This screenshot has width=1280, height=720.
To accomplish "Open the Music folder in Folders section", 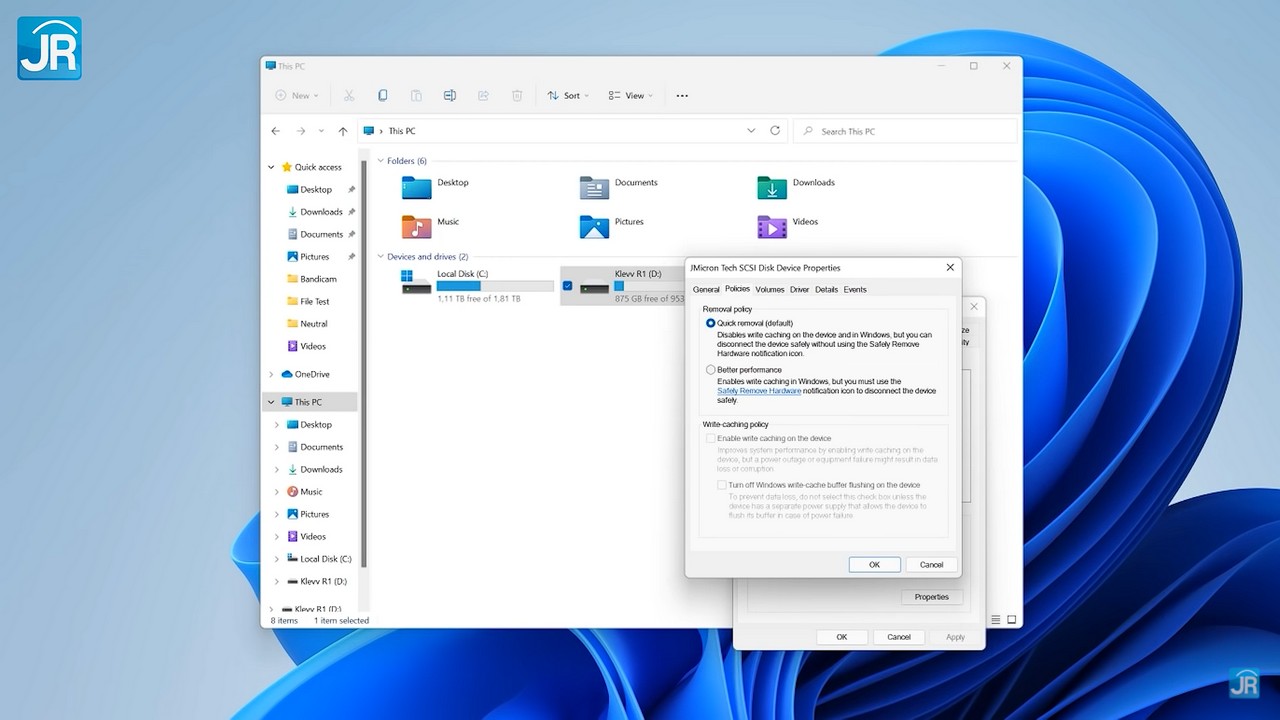I will (417, 226).
